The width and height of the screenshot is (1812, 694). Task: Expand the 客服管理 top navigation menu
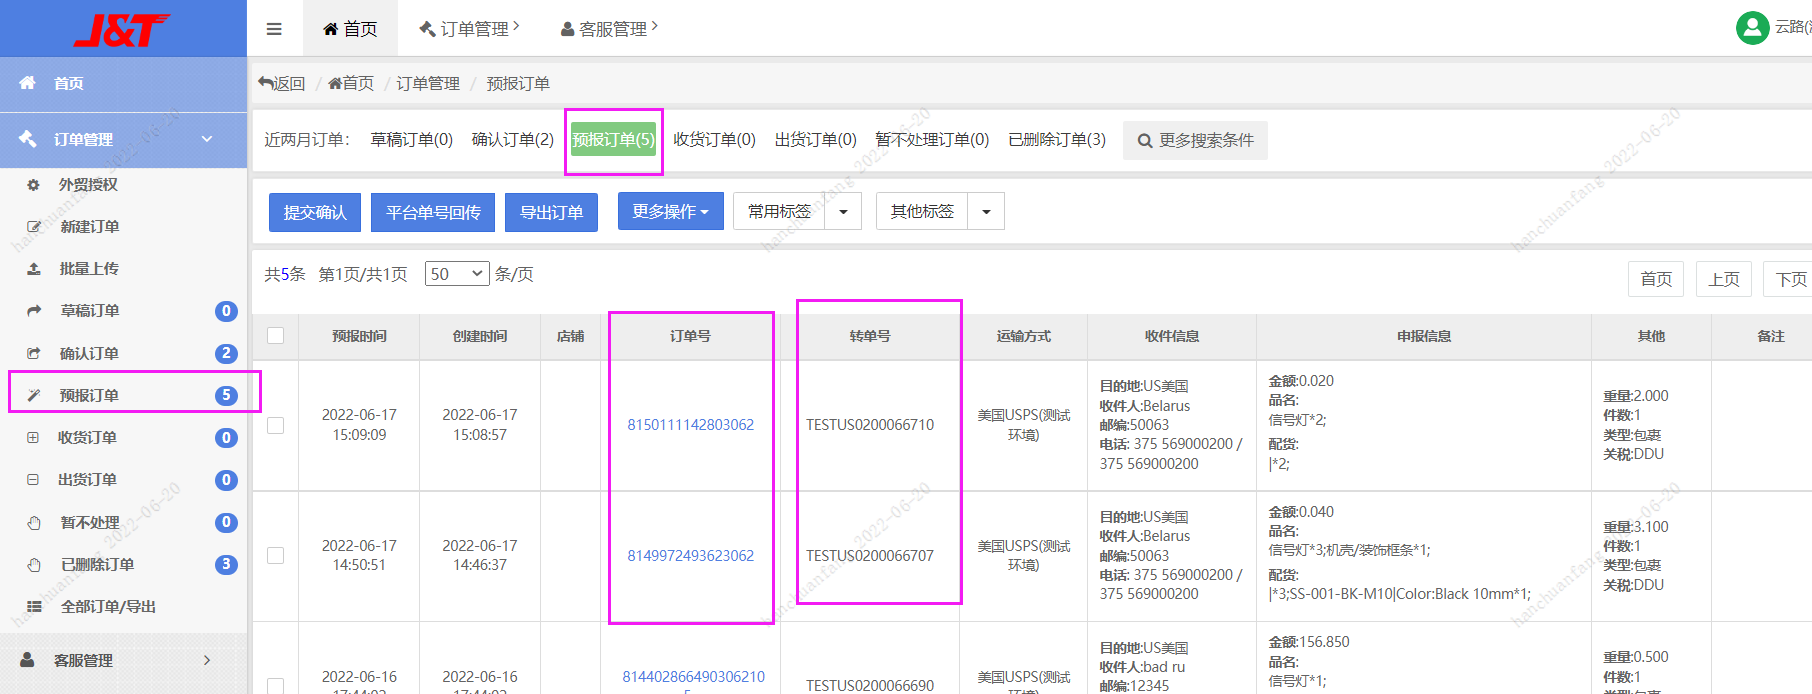(609, 29)
